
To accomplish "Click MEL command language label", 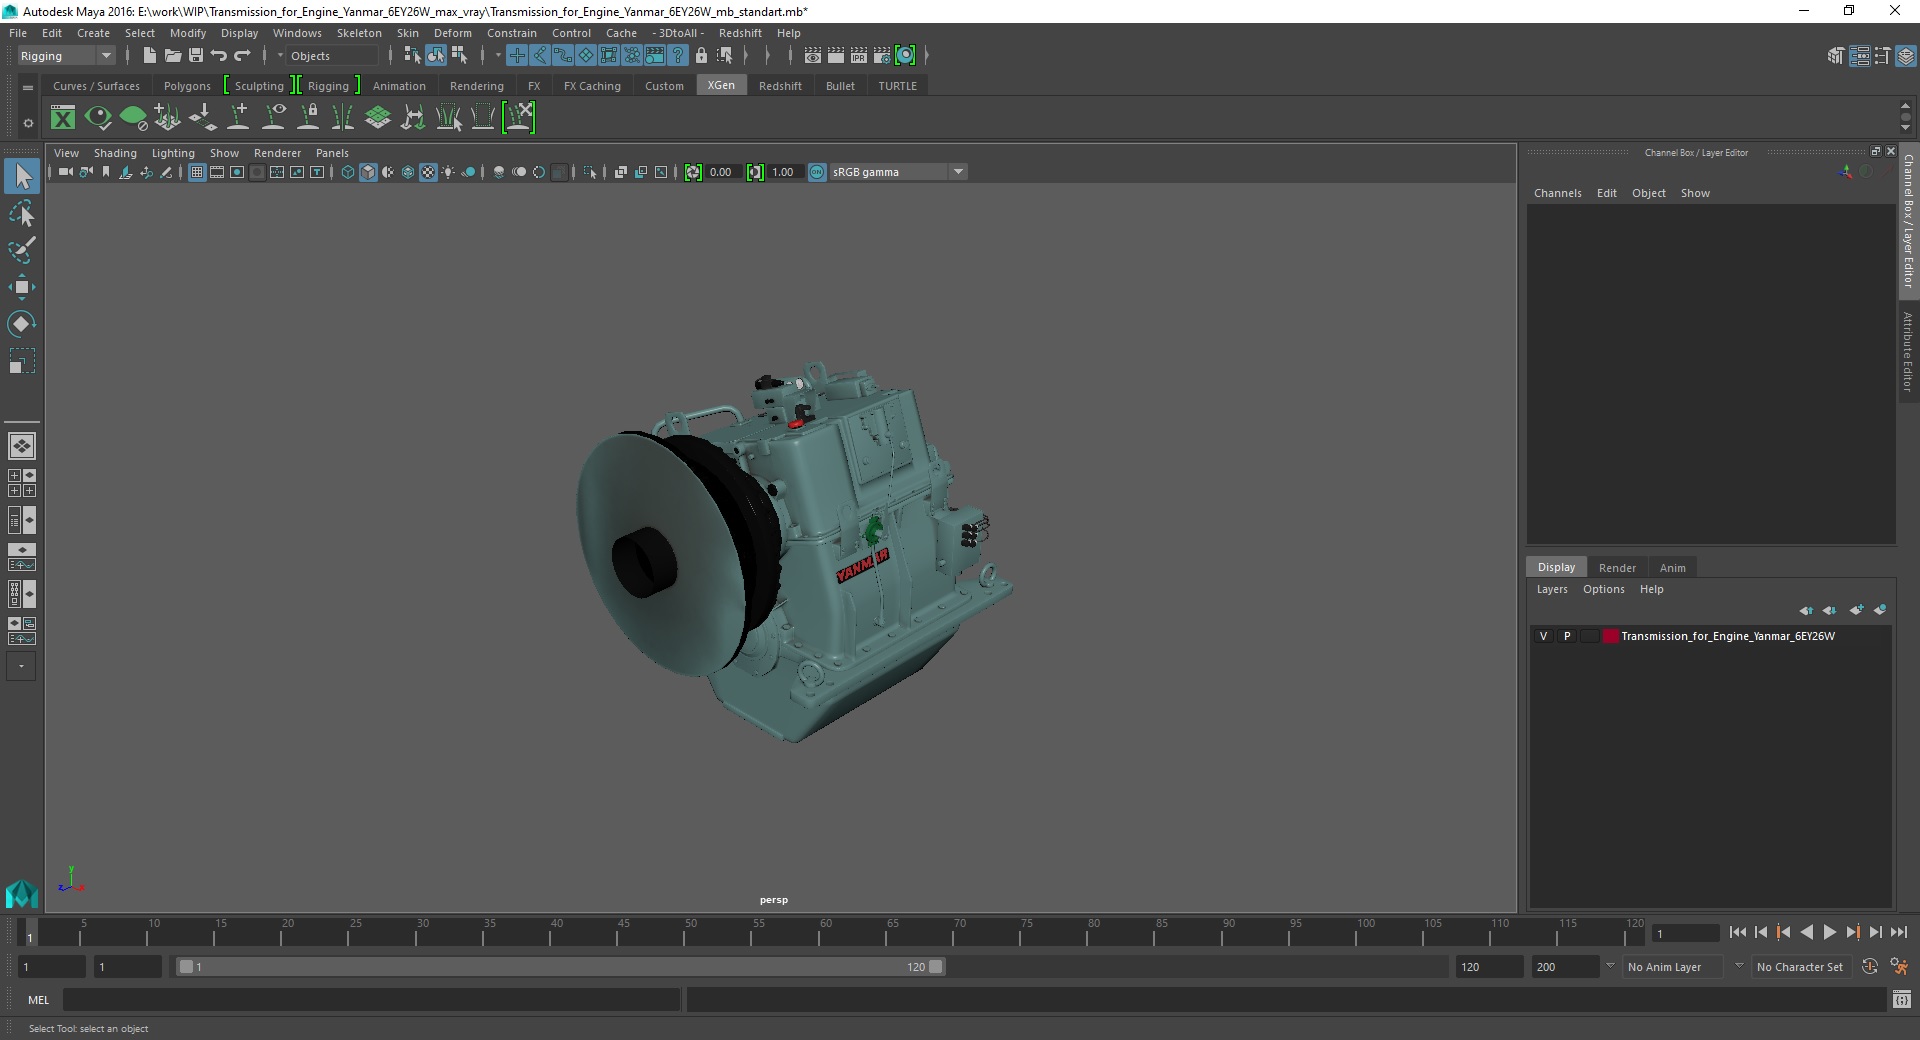I will (x=38, y=1000).
